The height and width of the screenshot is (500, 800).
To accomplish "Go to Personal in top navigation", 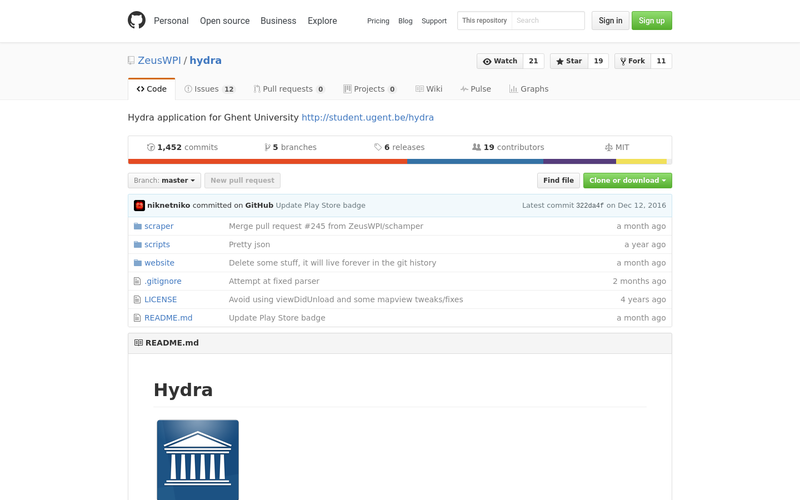I will [171, 21].
